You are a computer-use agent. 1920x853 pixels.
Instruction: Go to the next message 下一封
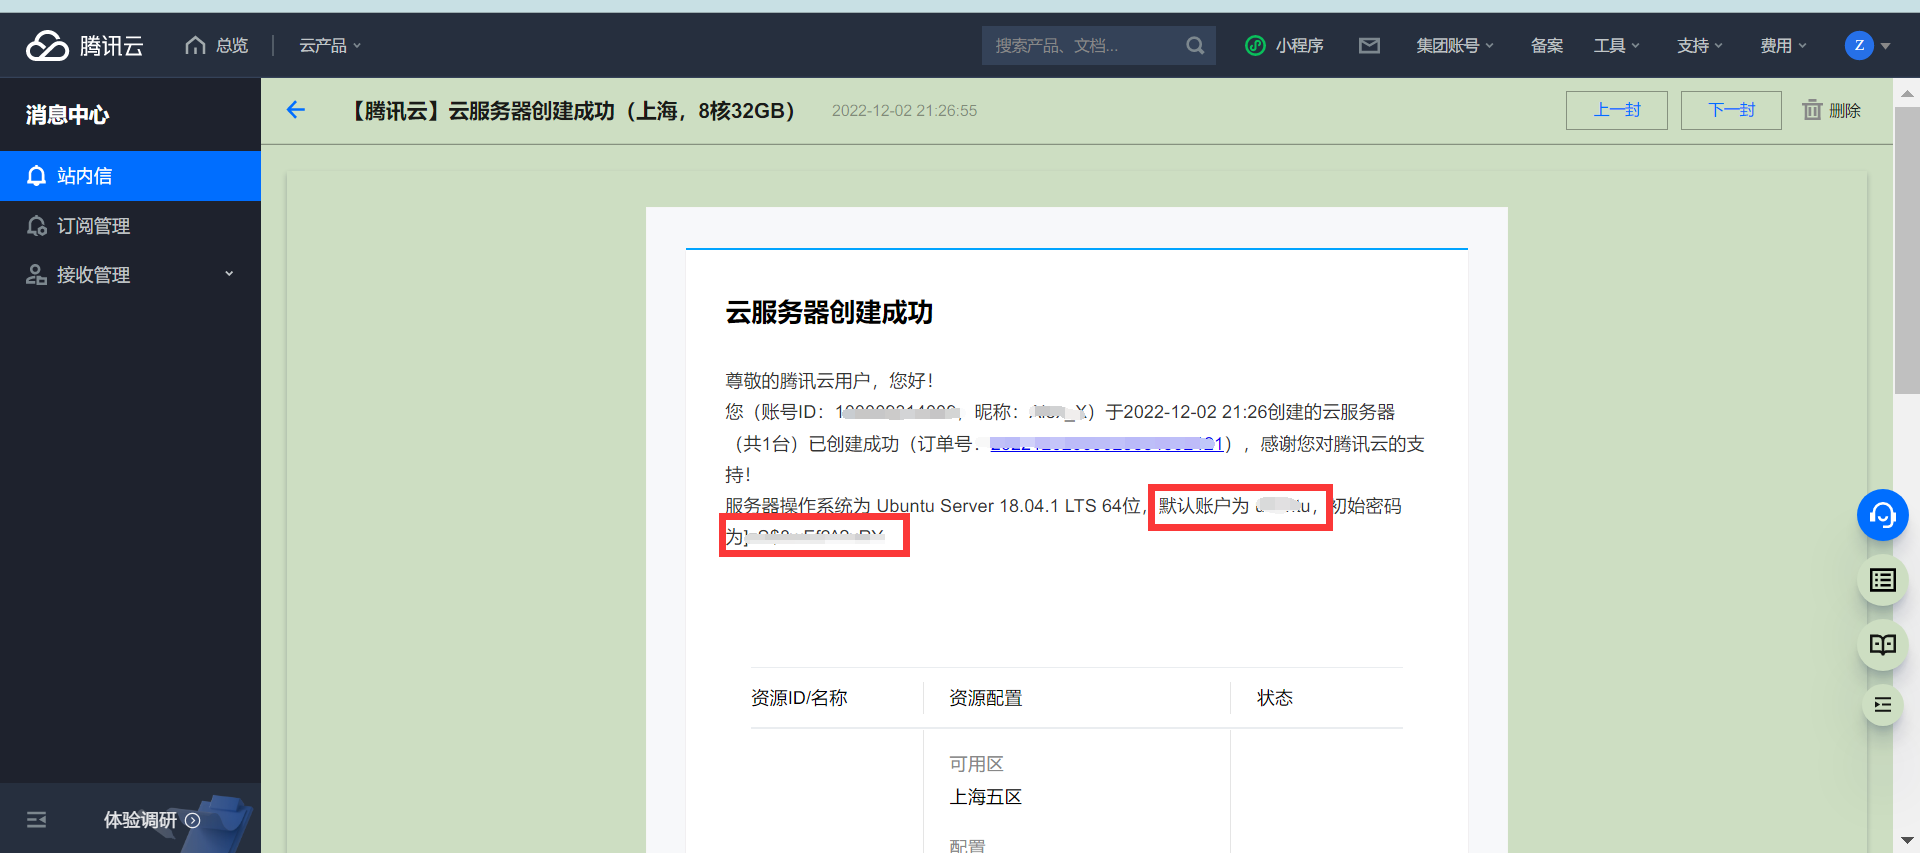pos(1731,110)
